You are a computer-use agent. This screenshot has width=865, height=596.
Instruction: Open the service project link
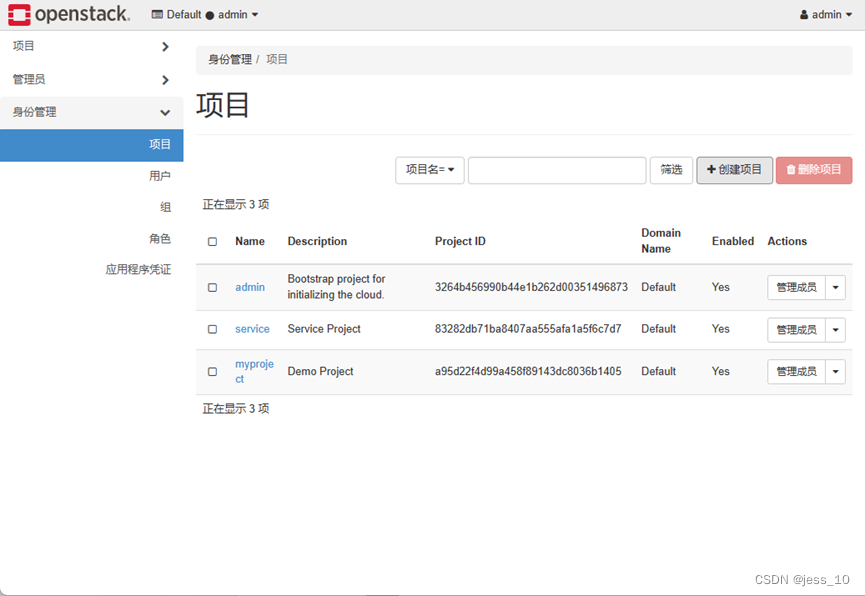(x=252, y=329)
